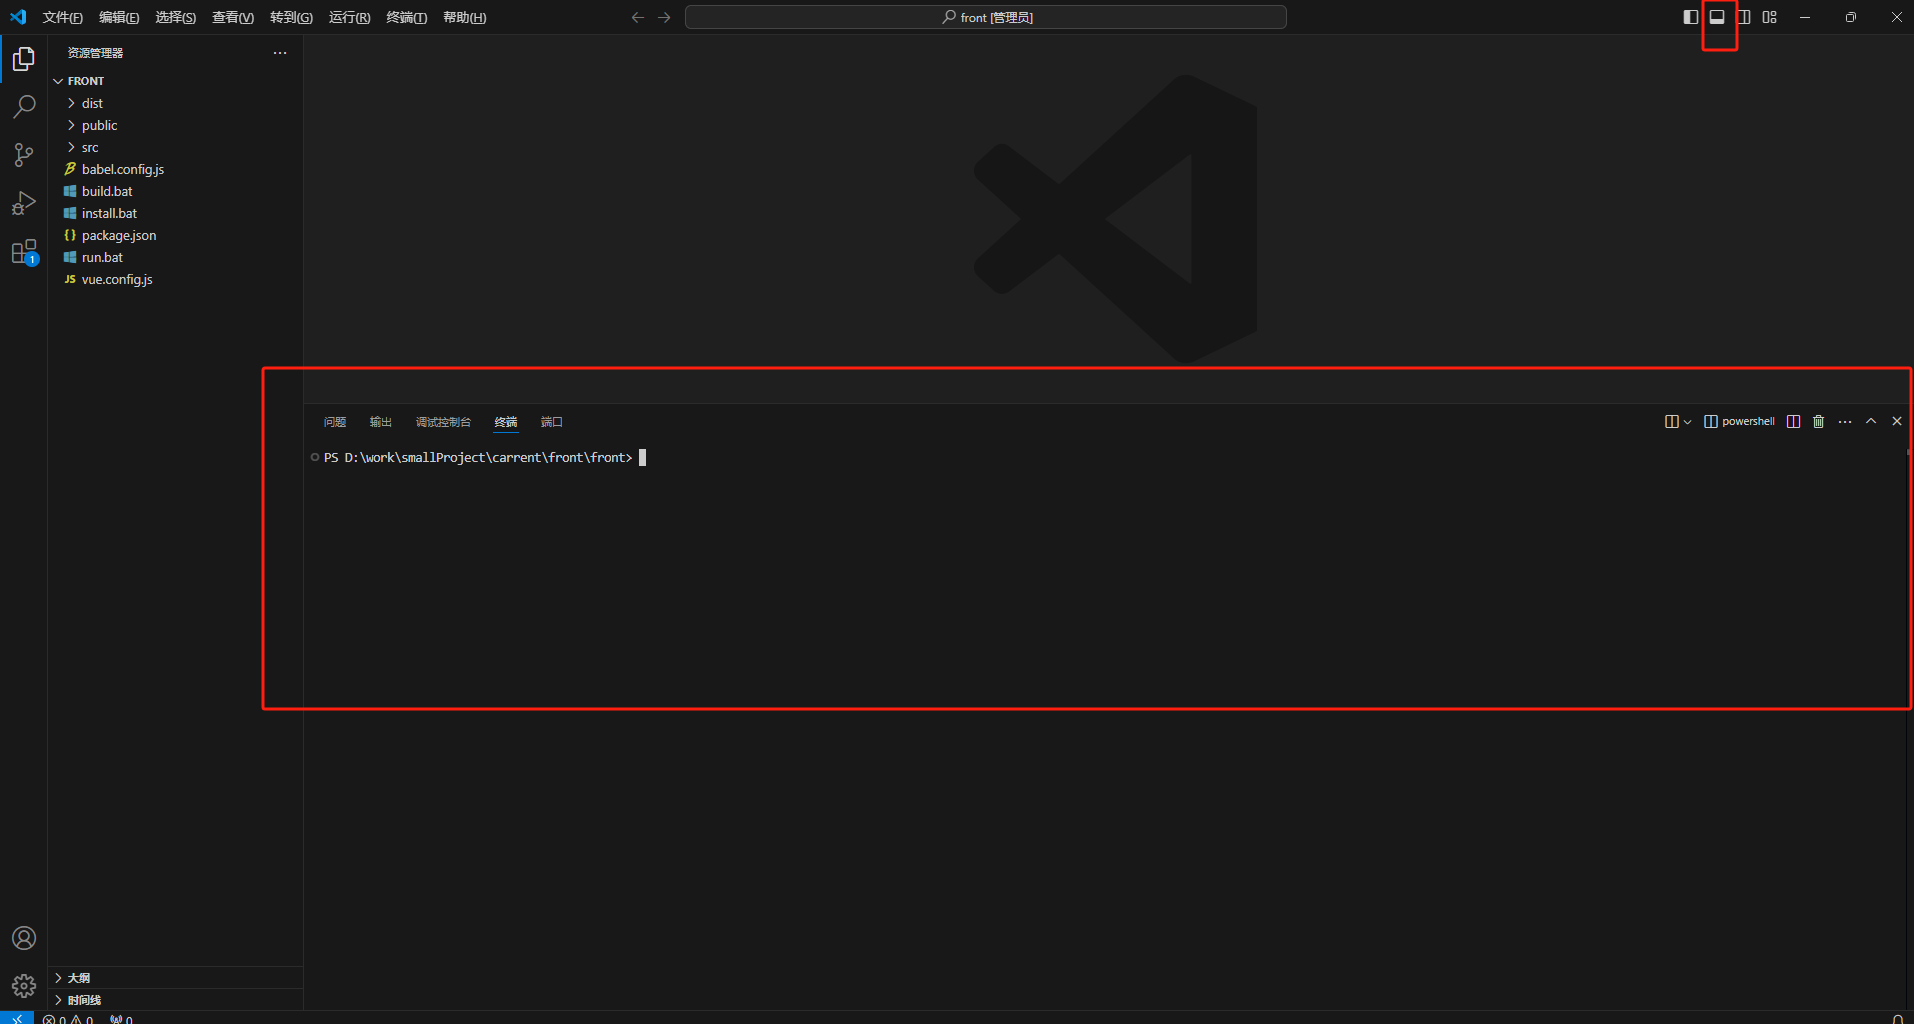The height and width of the screenshot is (1024, 1914).
Task: Expand the public folder
Action: click(175, 125)
